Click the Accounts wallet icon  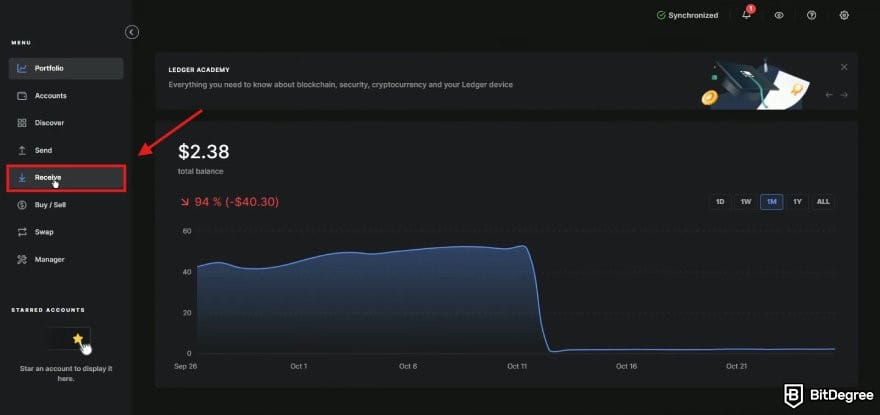click(22, 96)
